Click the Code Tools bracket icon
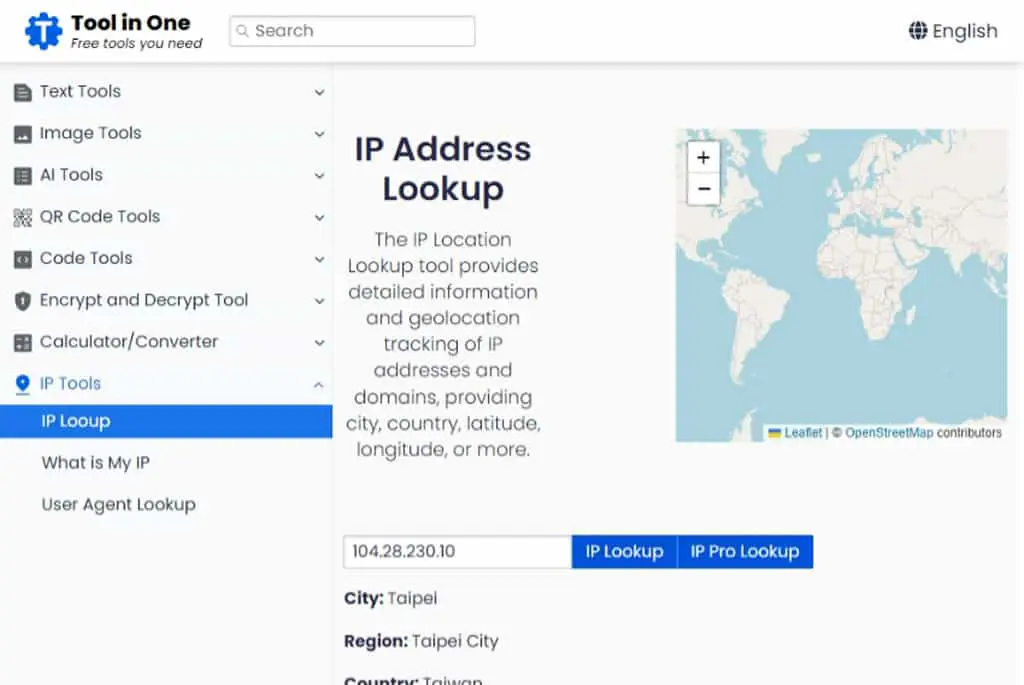The width and height of the screenshot is (1024, 685). click(22, 259)
